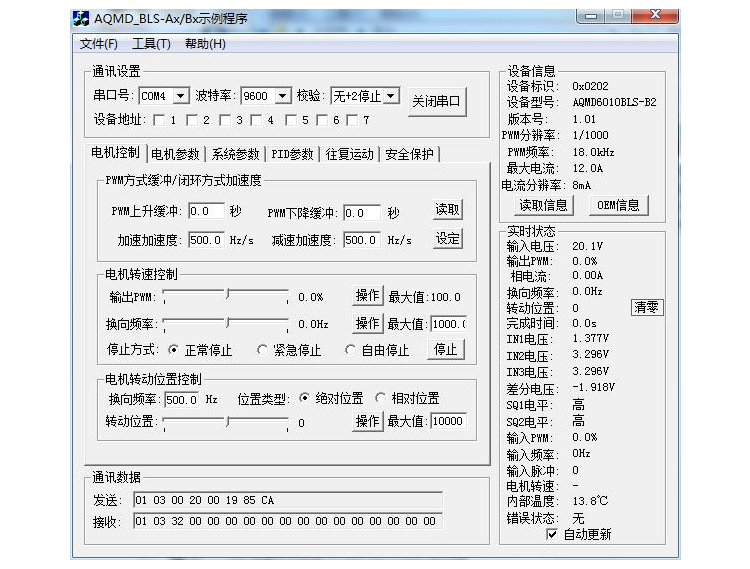Image resolution: width=750 pixels, height=569 pixels.
Task: Click the 加速加速度 input field
Action: (x=206, y=240)
